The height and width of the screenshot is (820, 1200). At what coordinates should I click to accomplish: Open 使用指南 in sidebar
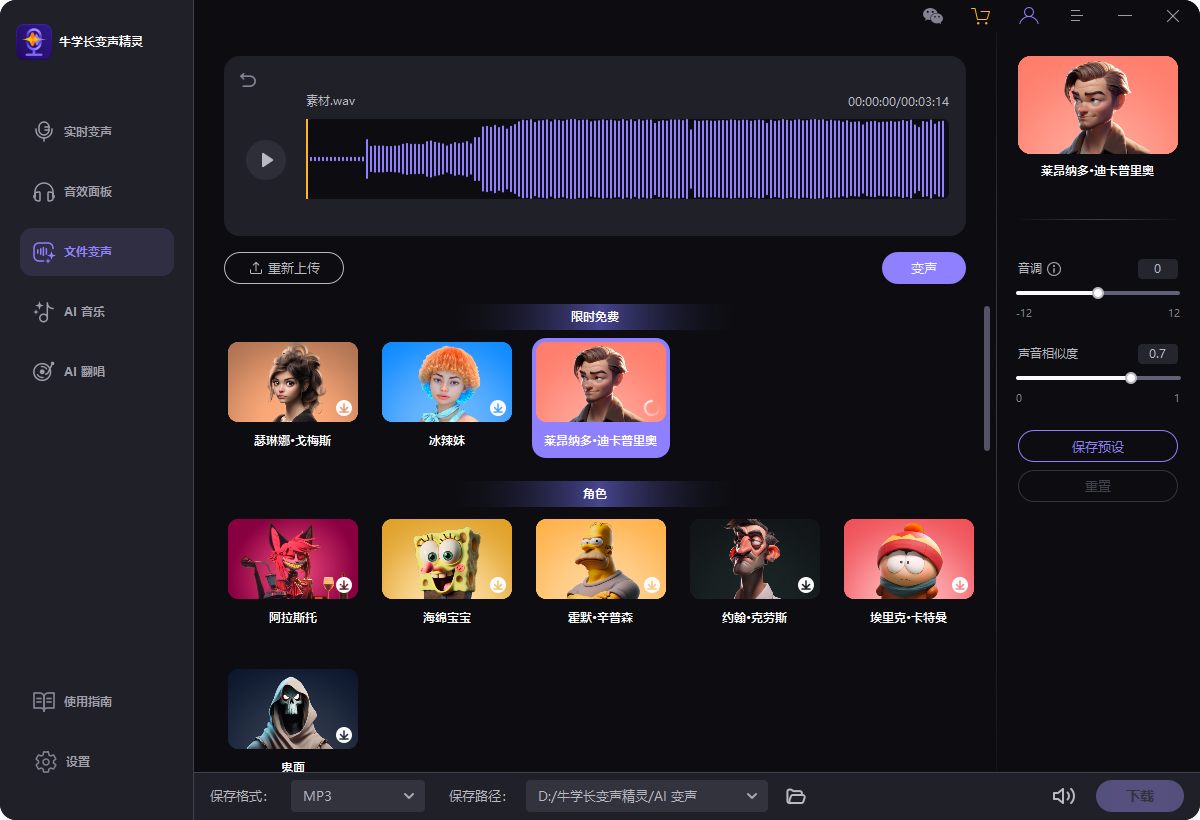97,702
